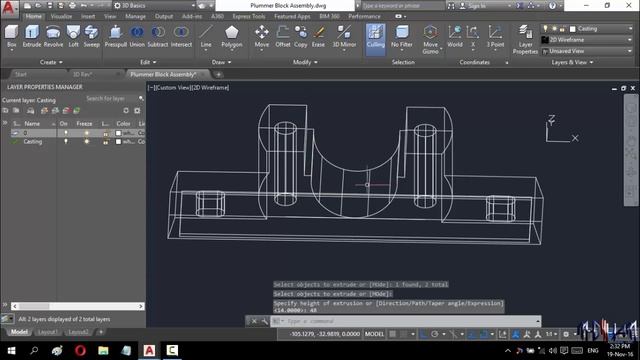Add a new drawing tab with plus
640x360 pixels.
tap(218, 74)
